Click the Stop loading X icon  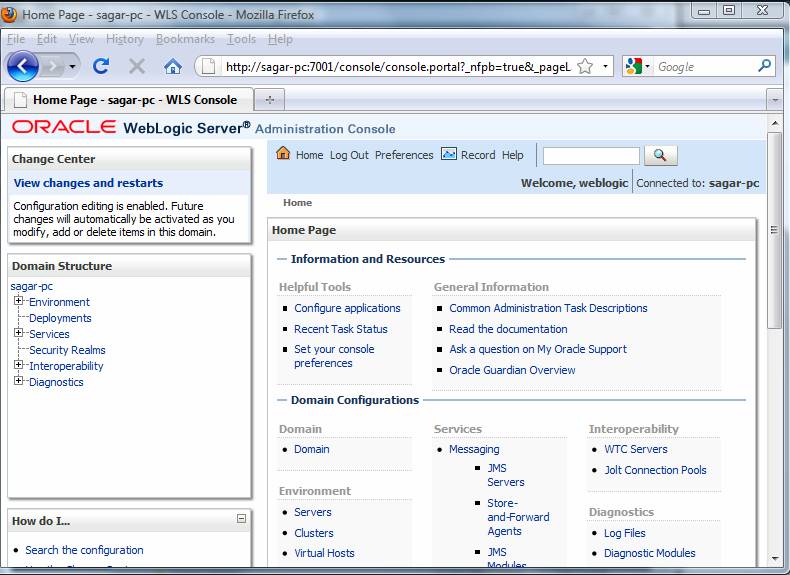click(137, 66)
